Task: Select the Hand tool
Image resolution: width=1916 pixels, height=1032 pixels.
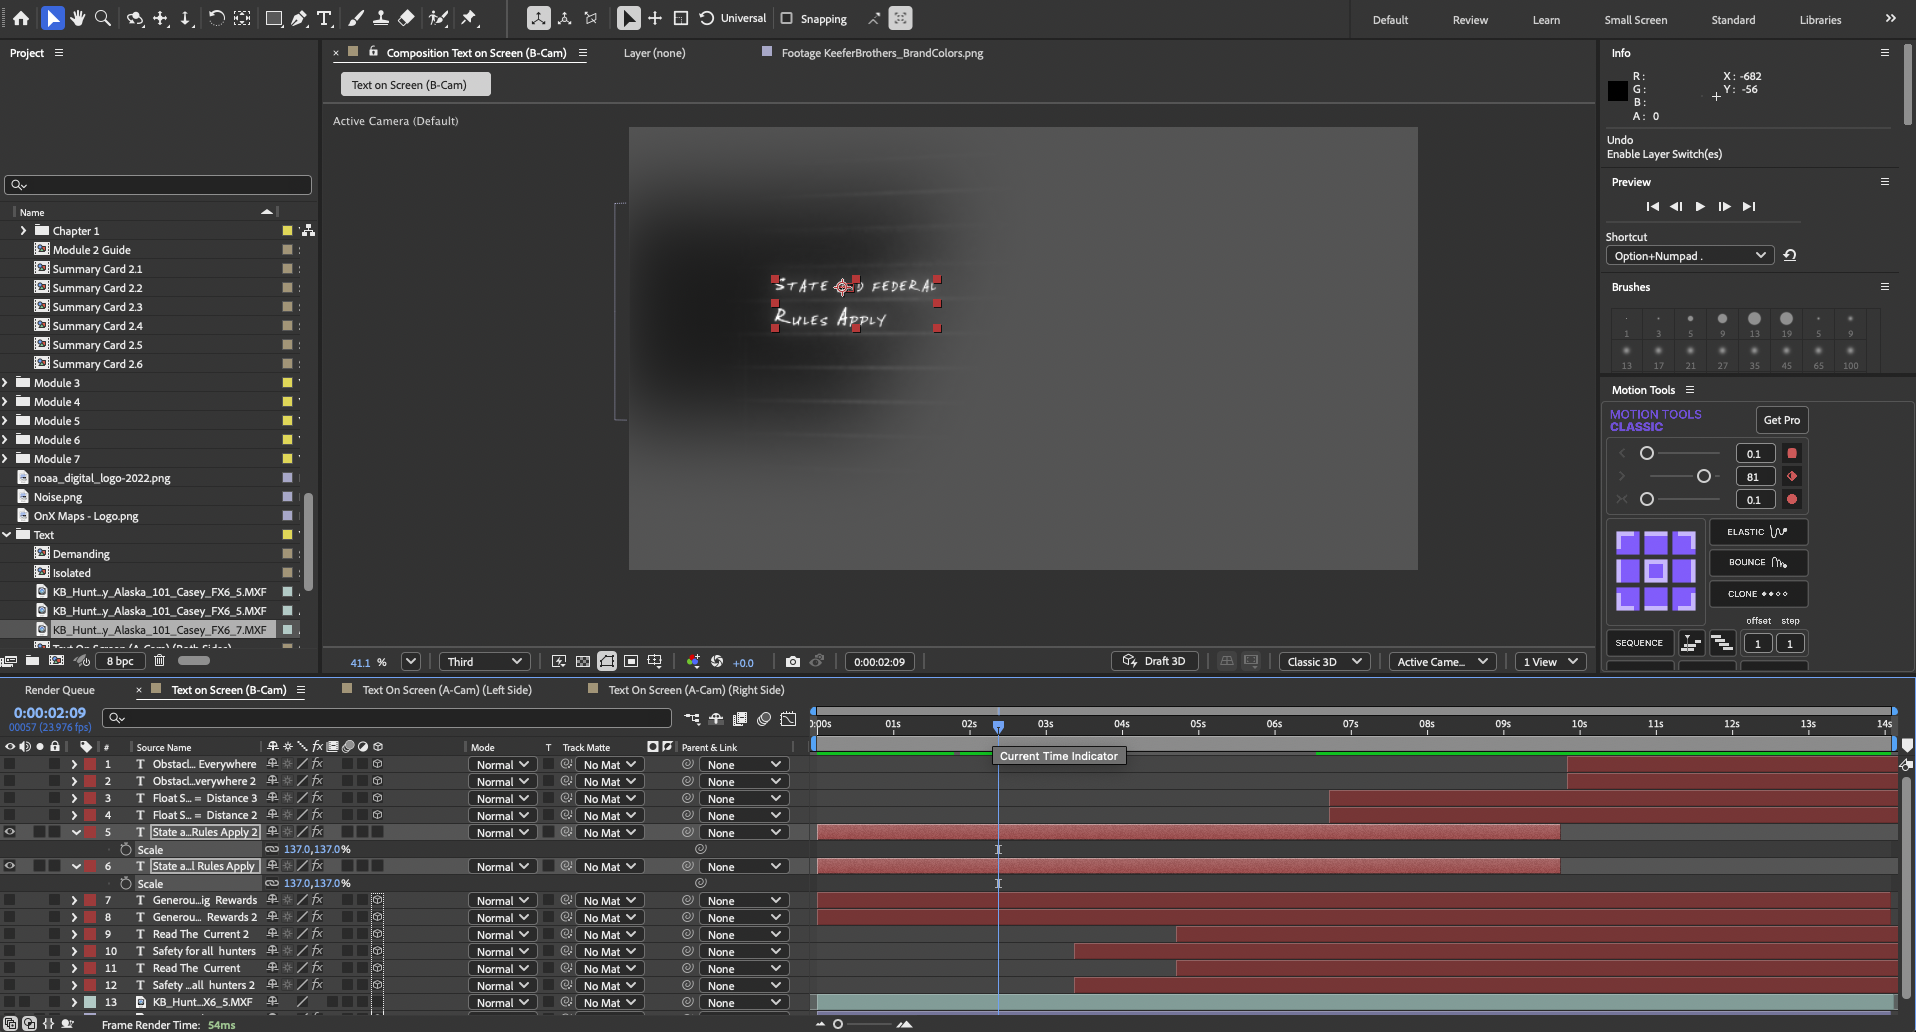Action: point(77,18)
